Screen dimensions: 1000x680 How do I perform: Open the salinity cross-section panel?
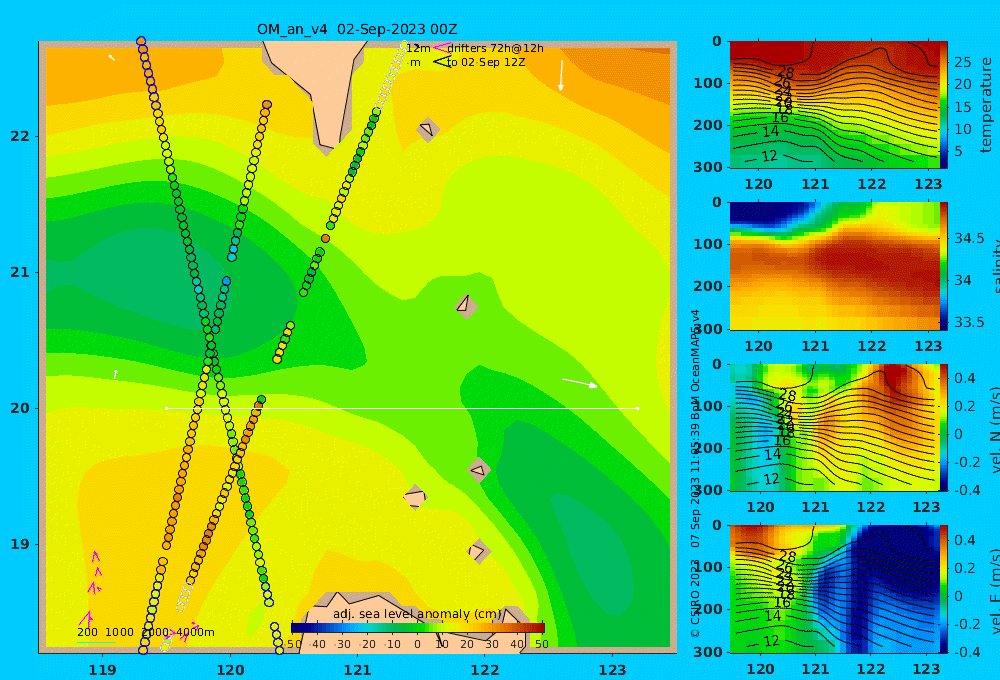(x=834, y=266)
